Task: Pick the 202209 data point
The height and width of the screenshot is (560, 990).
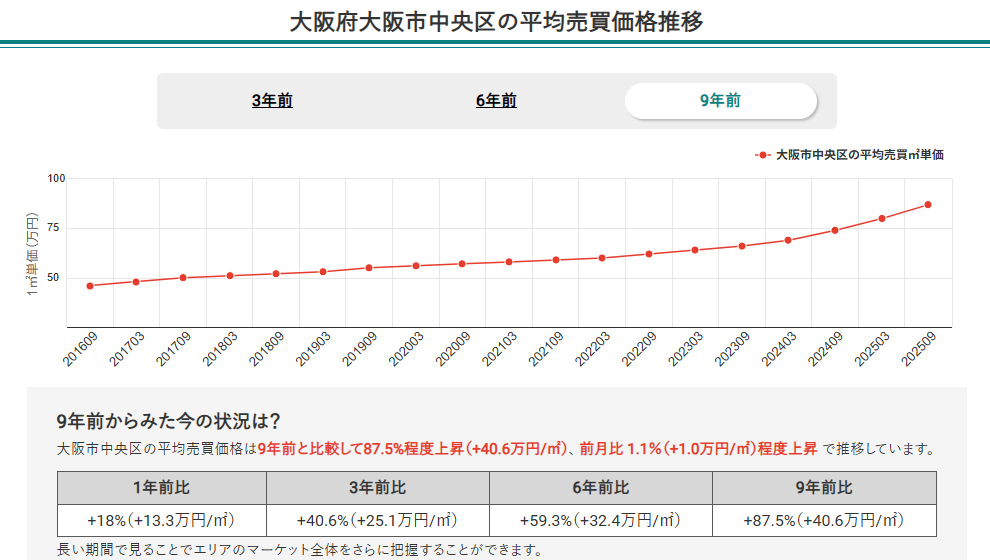Action: pyautogui.click(x=649, y=254)
